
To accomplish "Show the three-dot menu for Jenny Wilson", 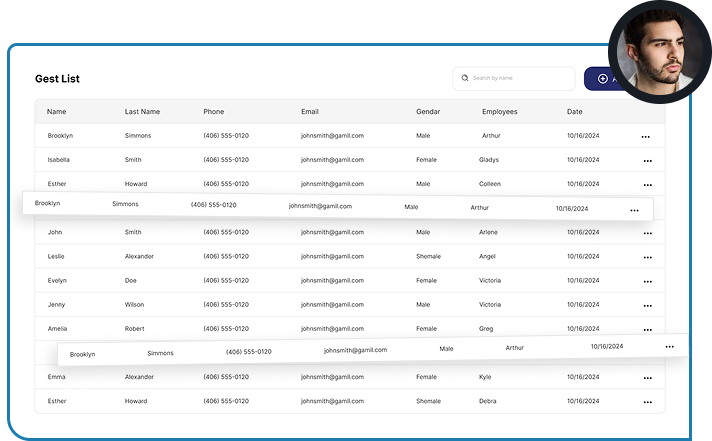I will [x=647, y=306].
